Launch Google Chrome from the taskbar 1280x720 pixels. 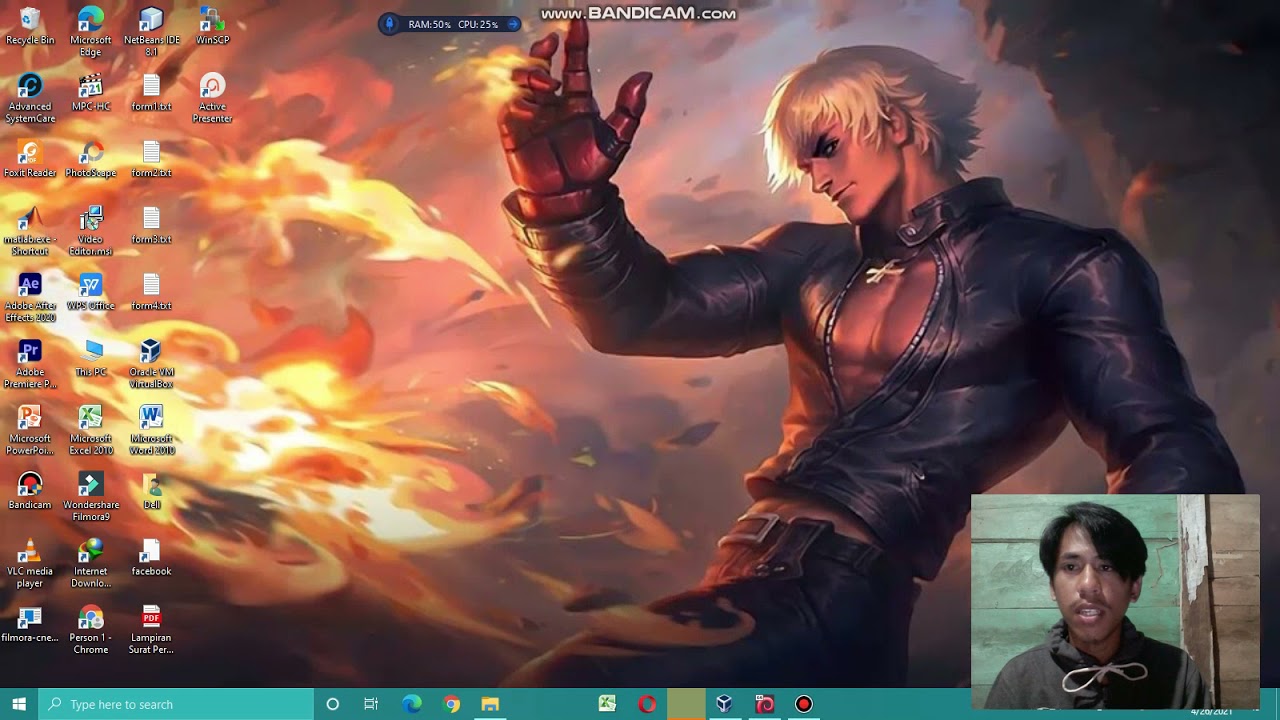(452, 704)
